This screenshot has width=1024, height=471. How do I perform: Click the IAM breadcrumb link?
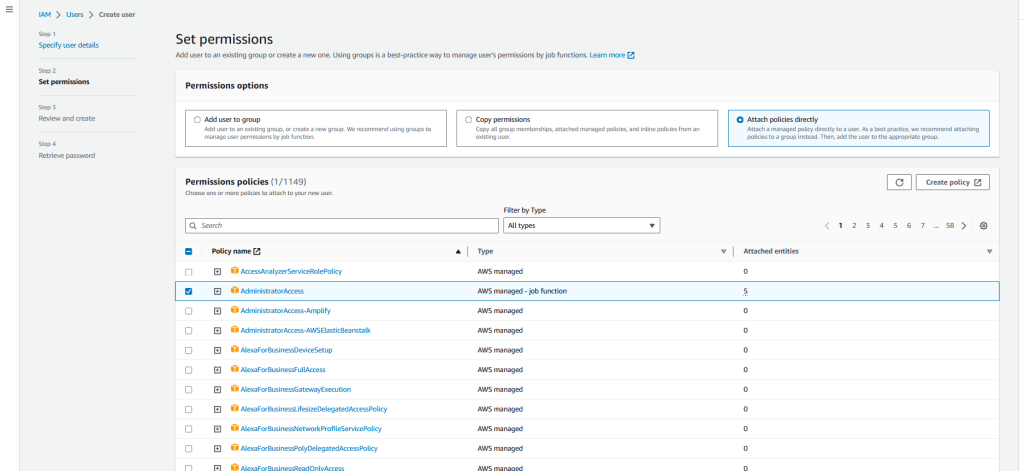(x=44, y=14)
